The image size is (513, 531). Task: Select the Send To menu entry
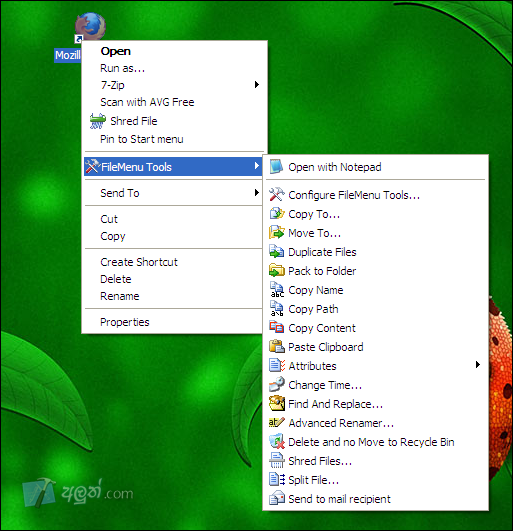[173, 193]
